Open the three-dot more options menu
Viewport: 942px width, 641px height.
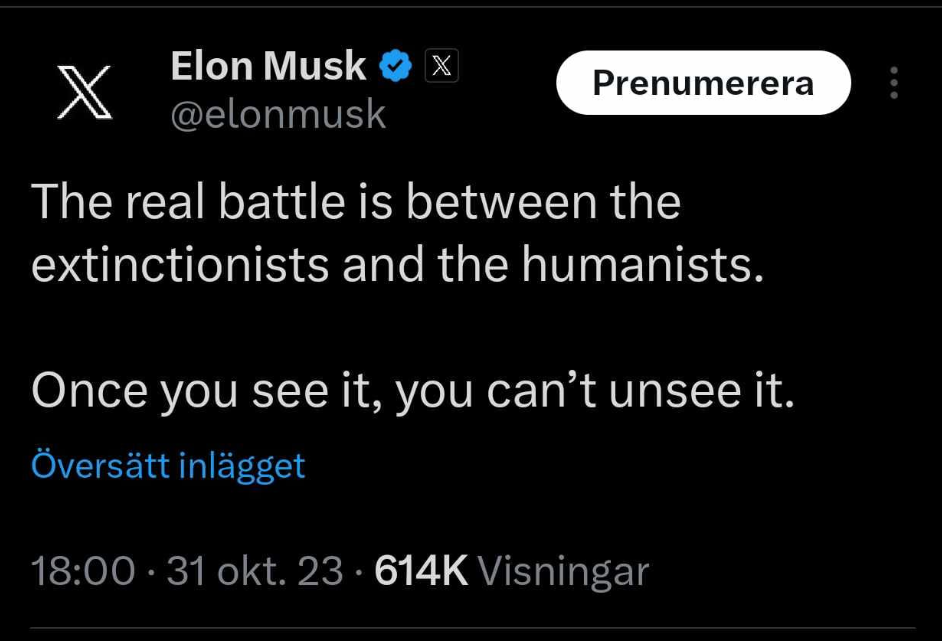[894, 83]
